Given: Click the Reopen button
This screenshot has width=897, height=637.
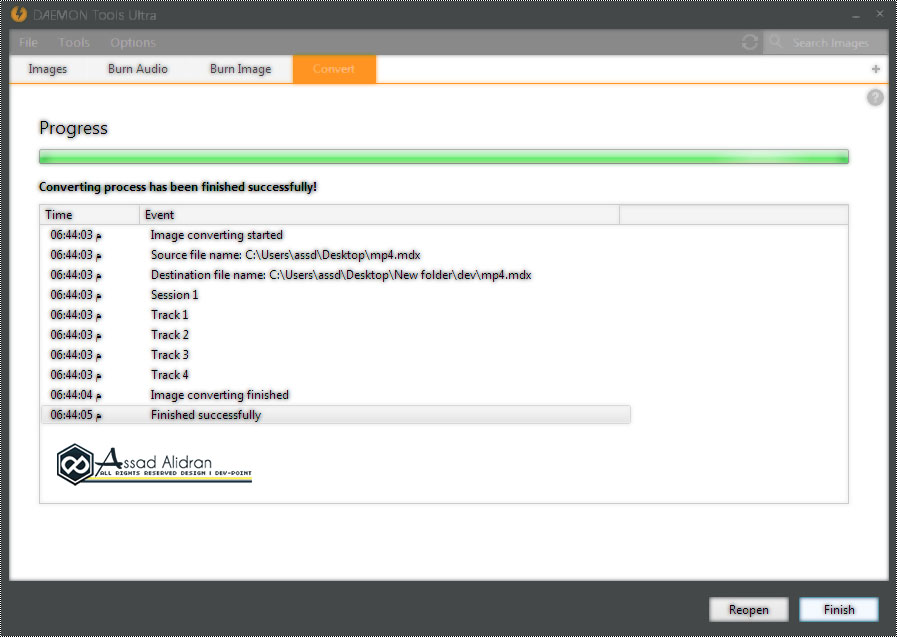Looking at the screenshot, I should [x=748, y=610].
